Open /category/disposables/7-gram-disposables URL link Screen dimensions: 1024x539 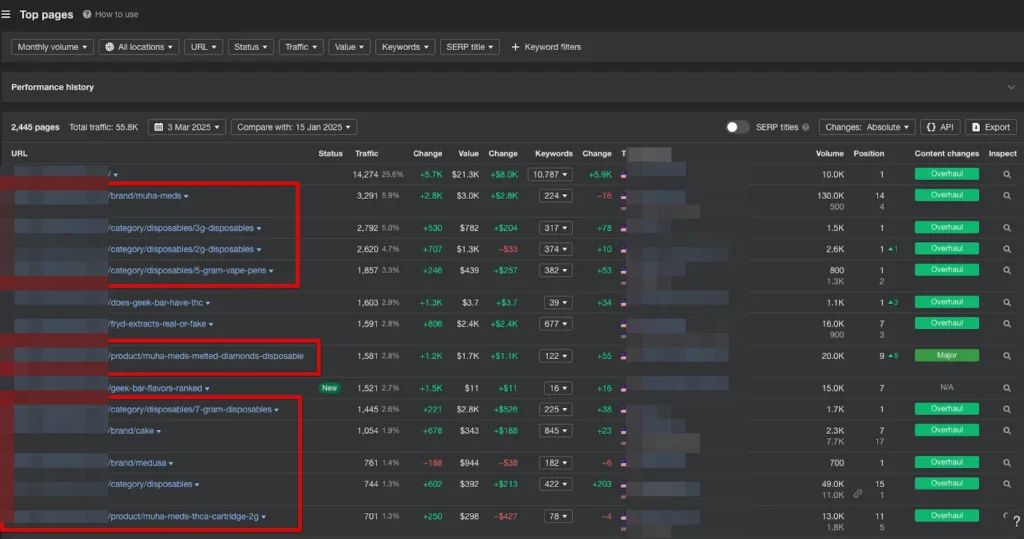190,410
